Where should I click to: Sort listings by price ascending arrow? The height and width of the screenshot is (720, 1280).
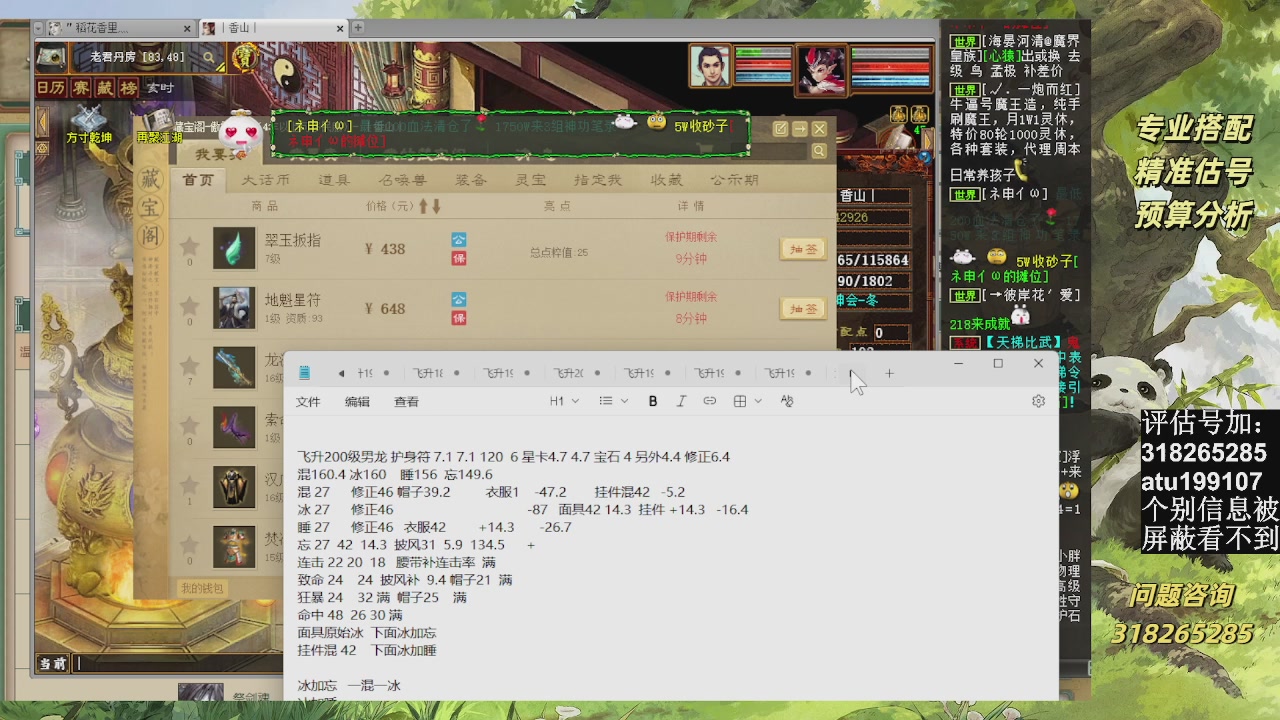[423, 206]
